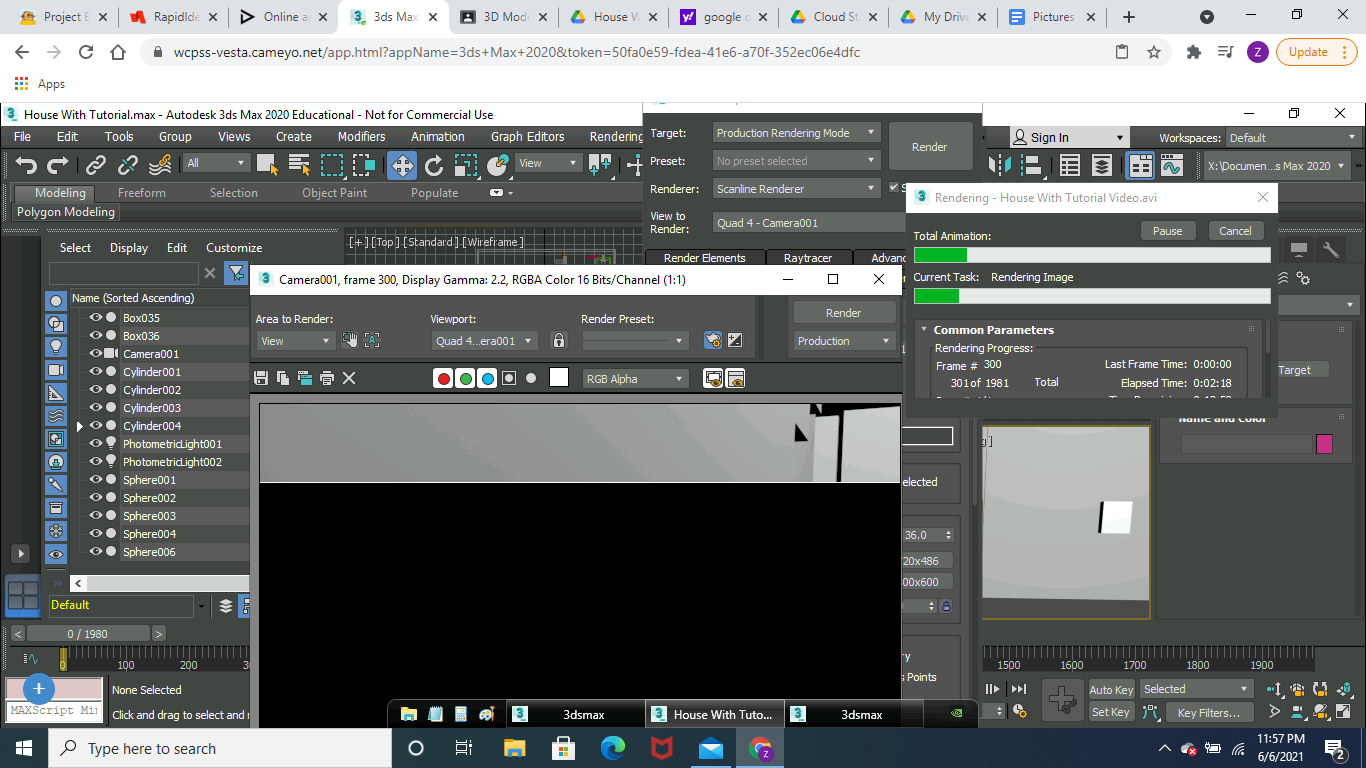The image size is (1366, 768).
Task: Toggle Window/Crossing selection mode icon
Action: (x=364, y=165)
